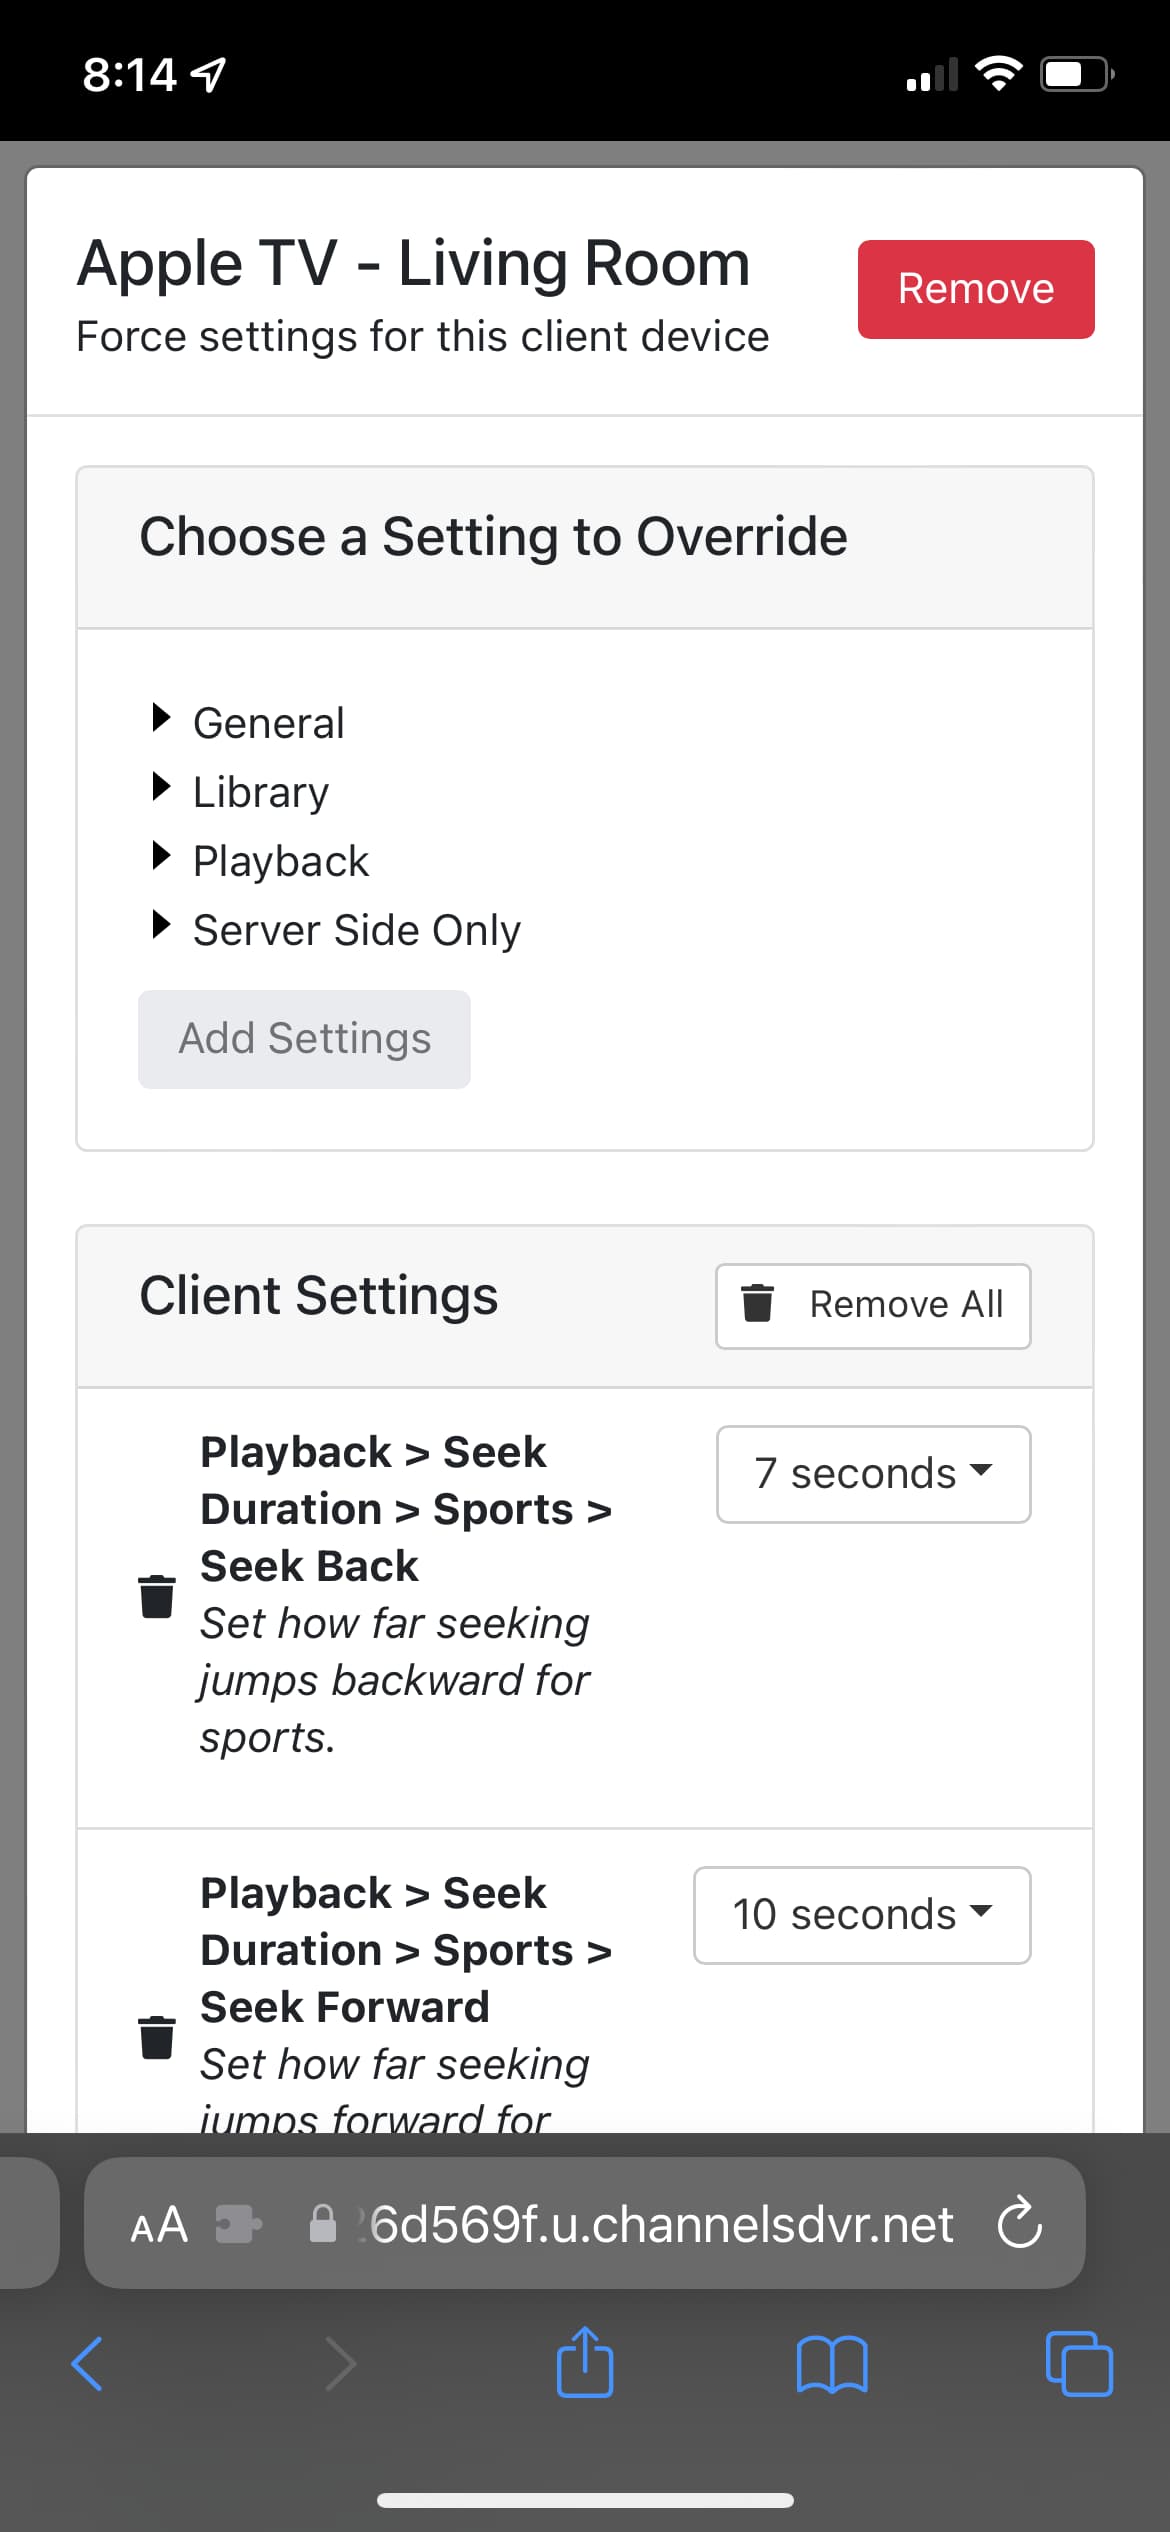Delete the Sports Seek Back setting via trash icon
The width and height of the screenshot is (1170, 2532).
click(x=156, y=1596)
